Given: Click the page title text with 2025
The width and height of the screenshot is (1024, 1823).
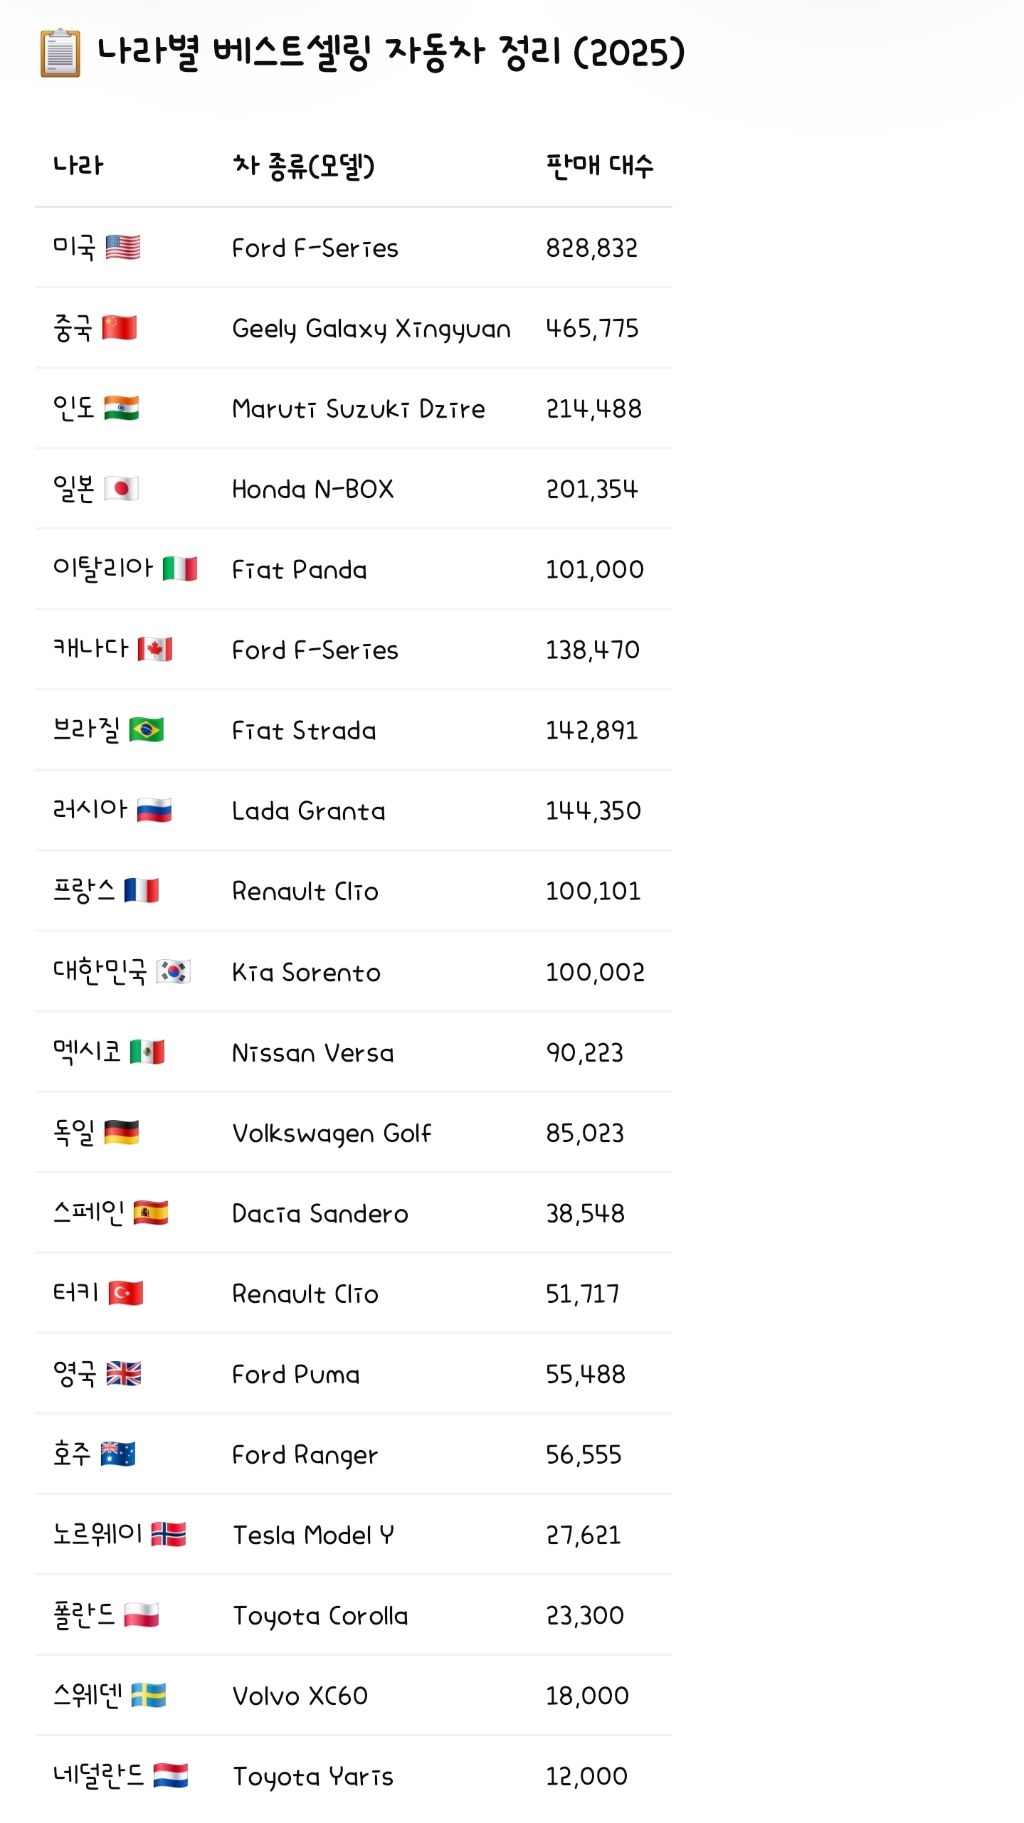Looking at the screenshot, I should pos(391,53).
